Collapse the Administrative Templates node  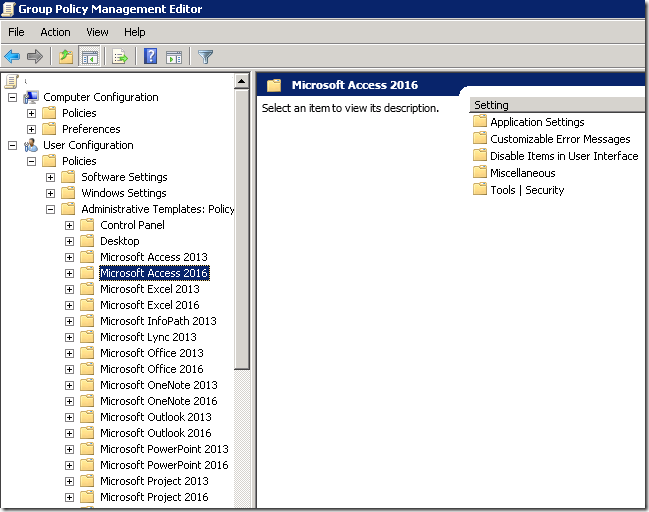[x=50, y=209]
